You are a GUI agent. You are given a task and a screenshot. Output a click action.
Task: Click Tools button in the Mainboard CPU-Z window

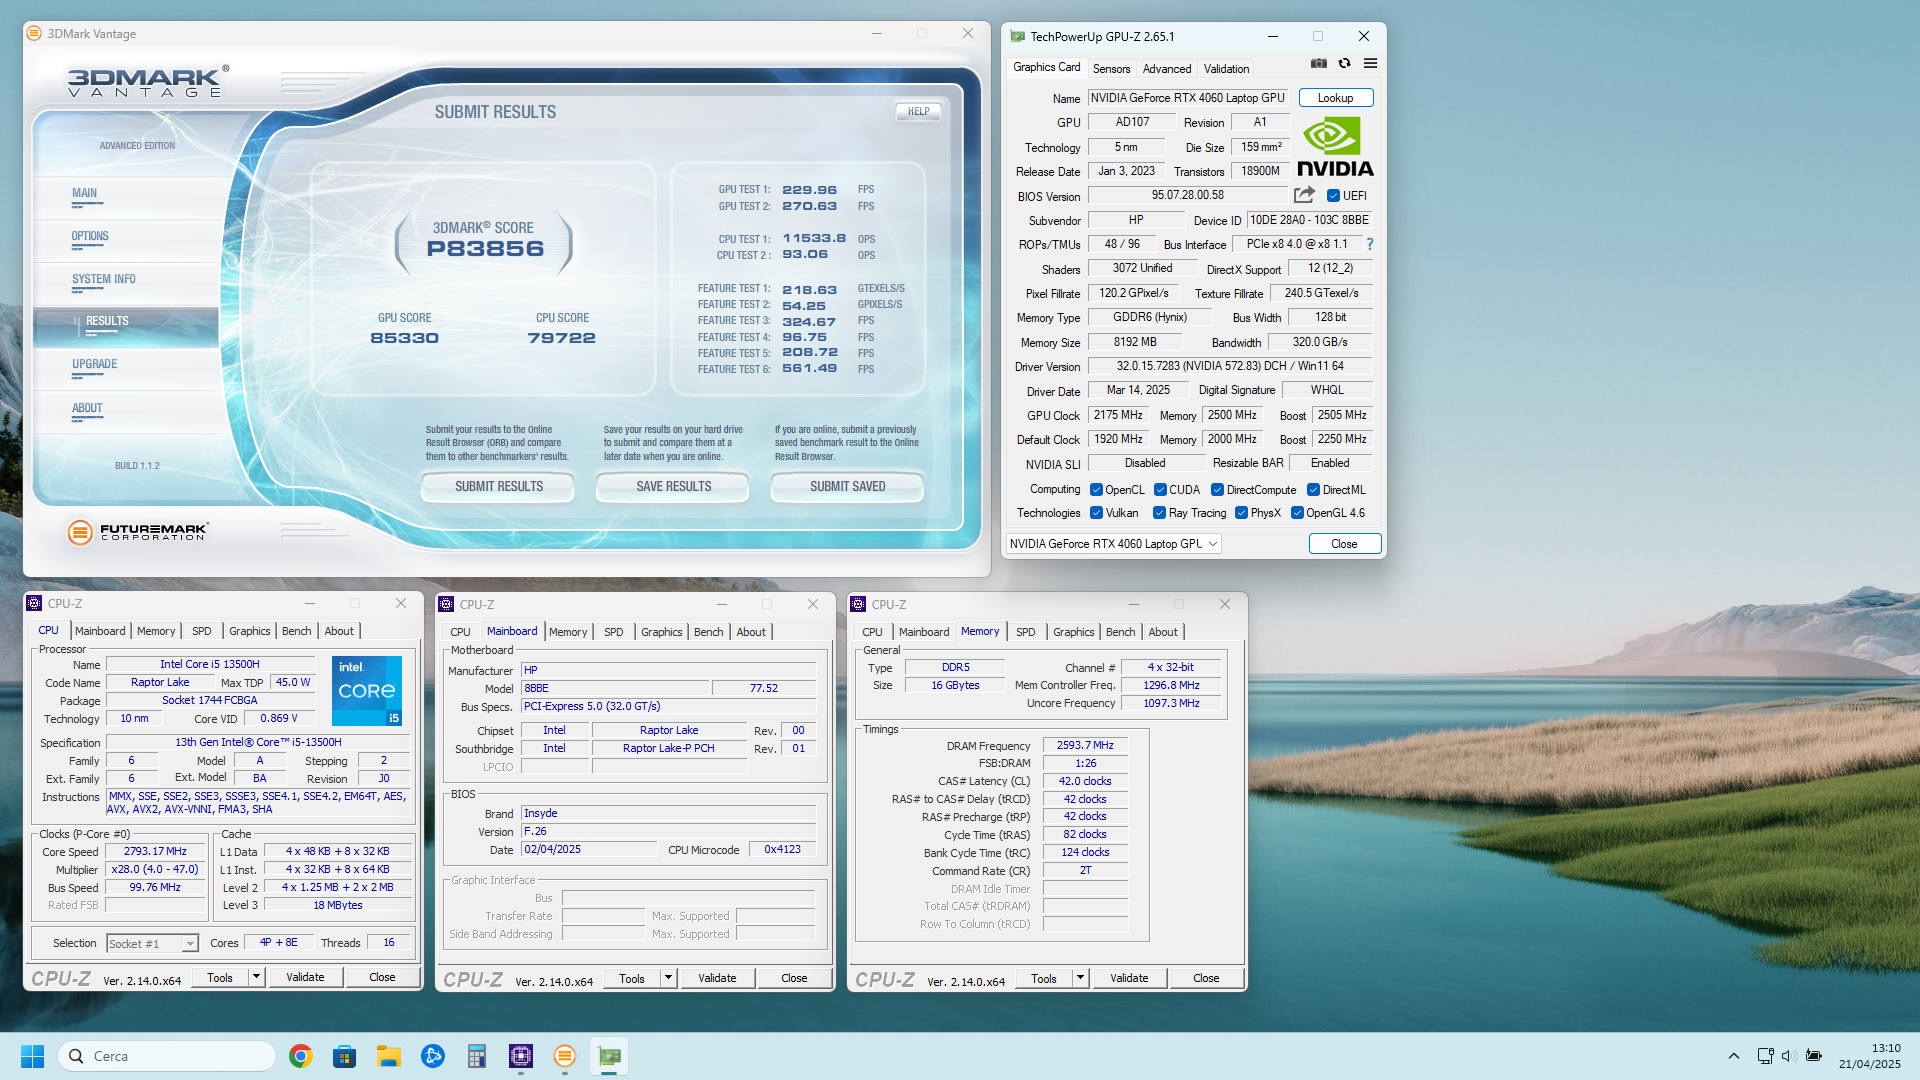tap(632, 978)
